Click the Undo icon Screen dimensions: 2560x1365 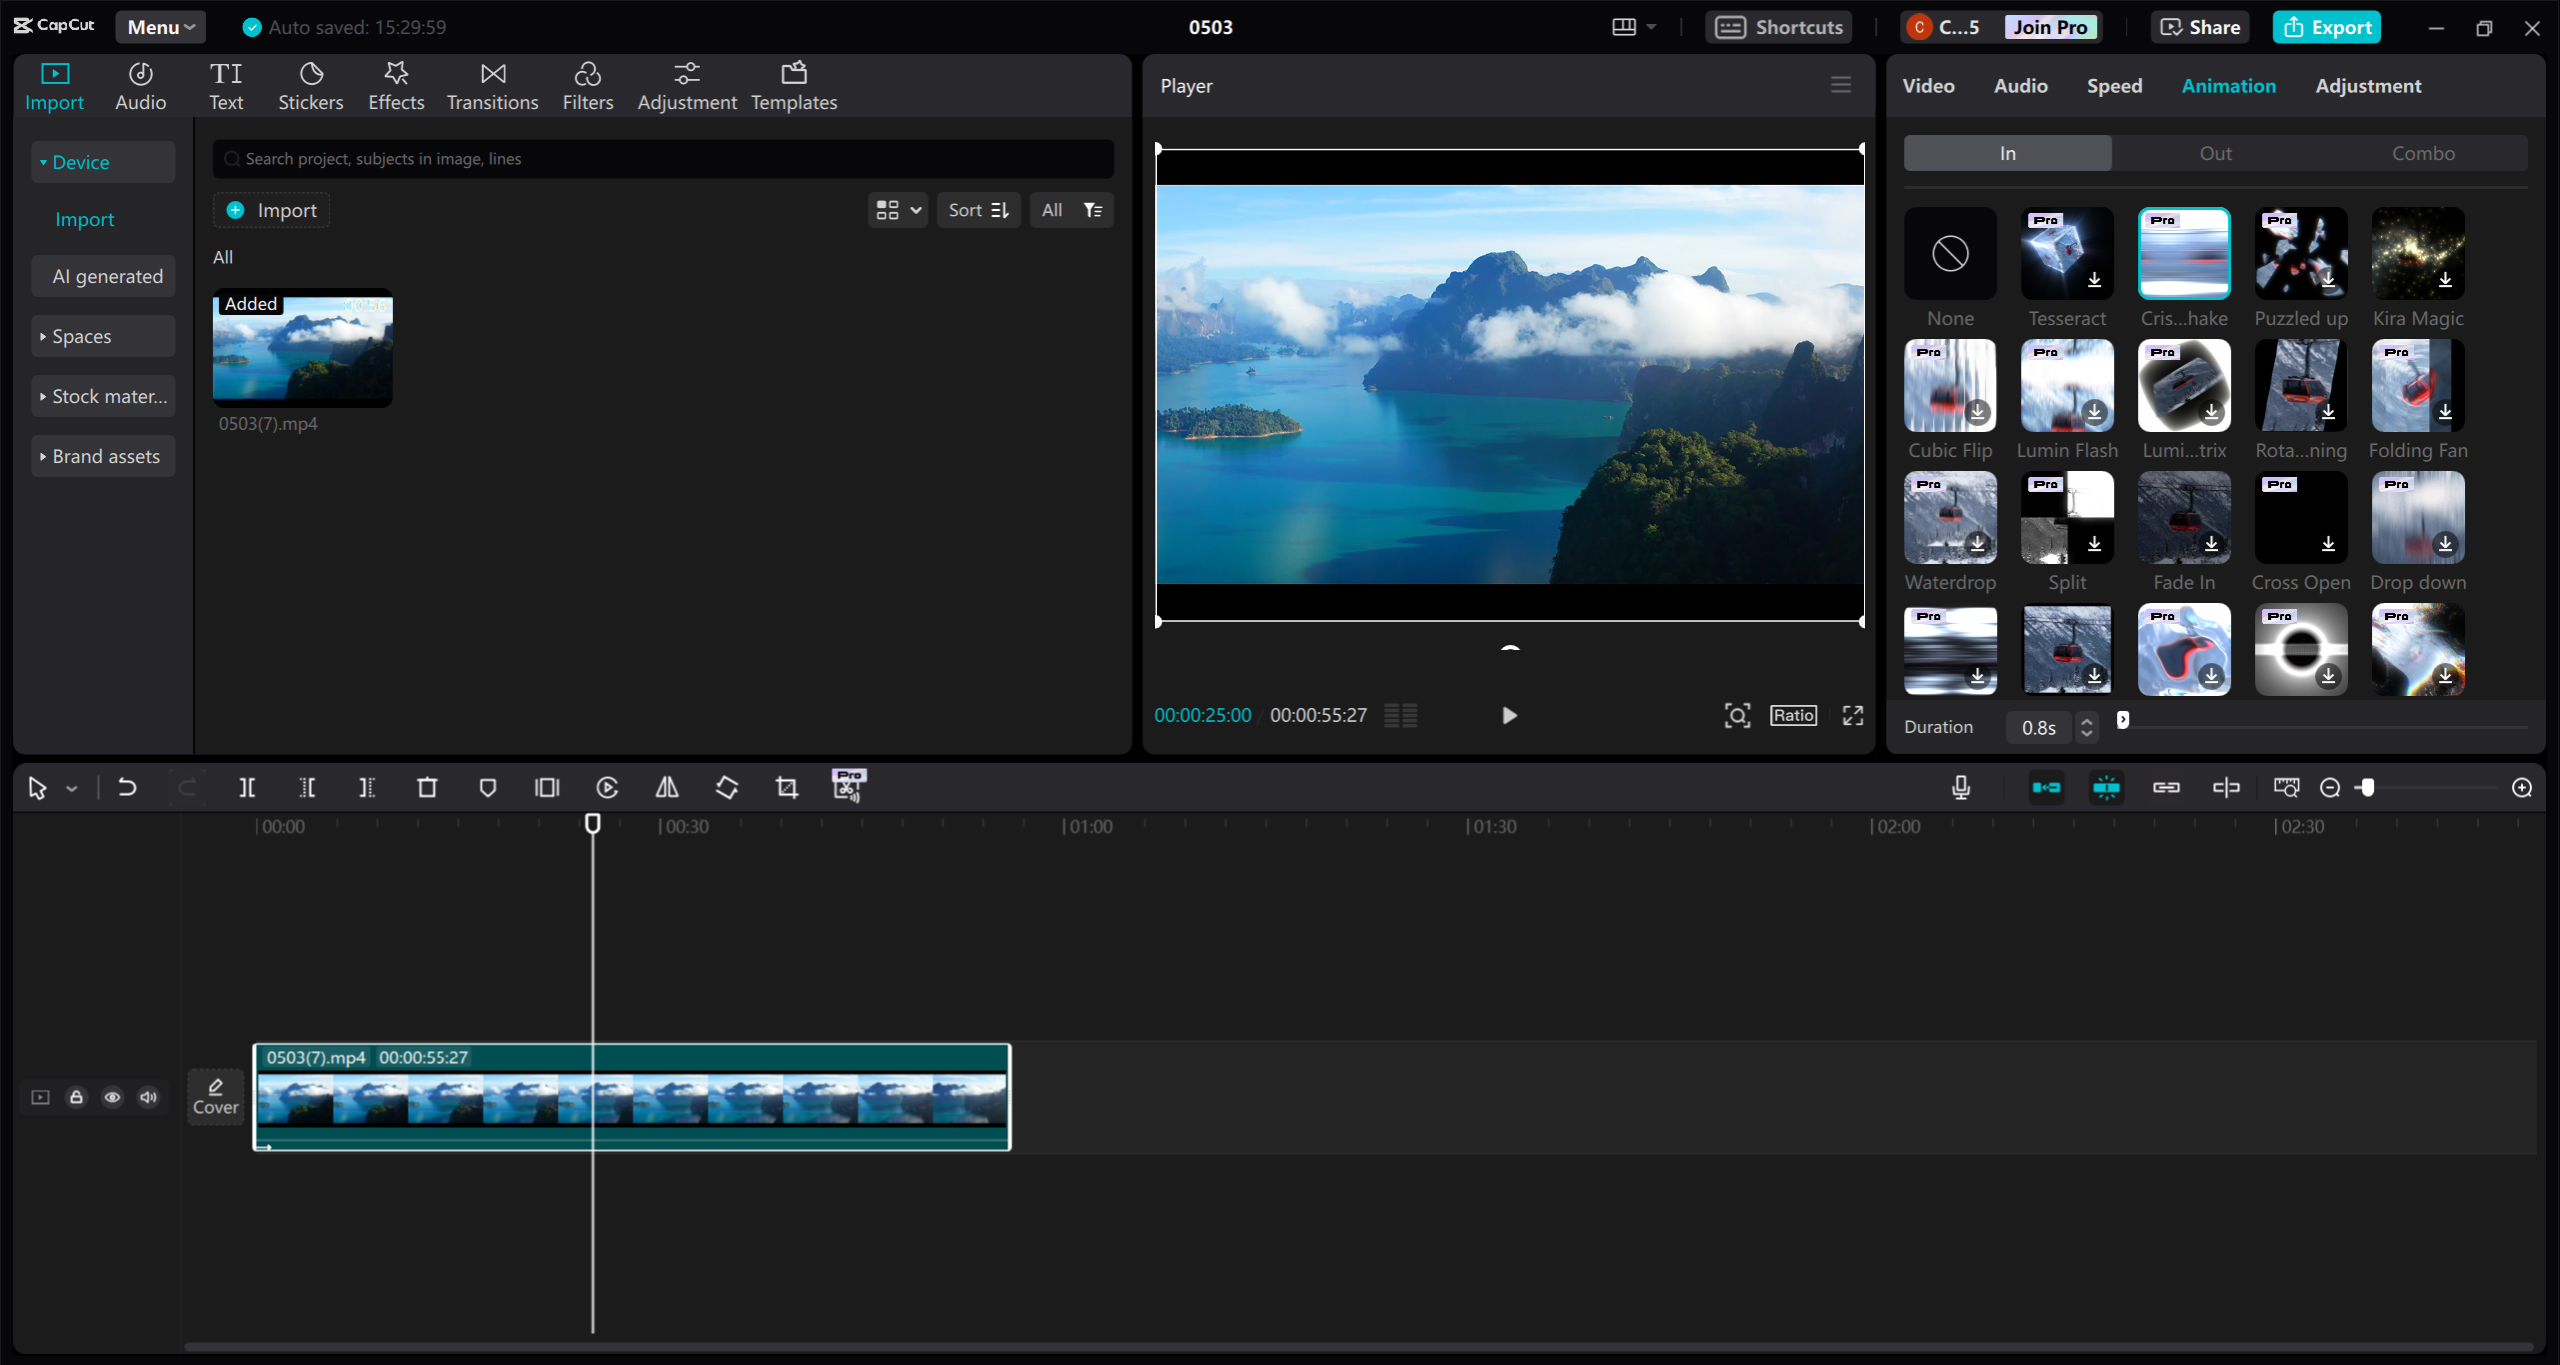(x=127, y=787)
